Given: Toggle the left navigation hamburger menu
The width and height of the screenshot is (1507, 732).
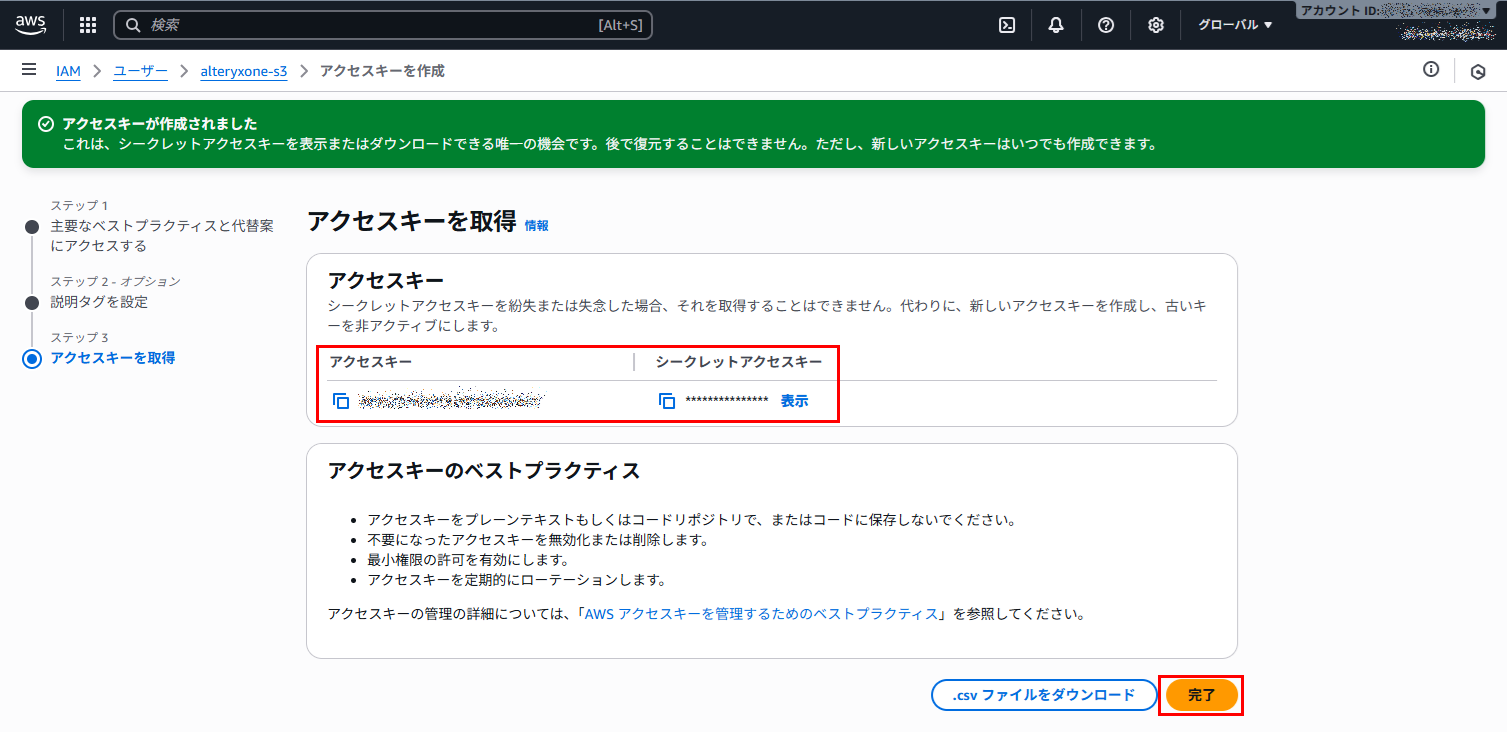Looking at the screenshot, I should point(29,70).
